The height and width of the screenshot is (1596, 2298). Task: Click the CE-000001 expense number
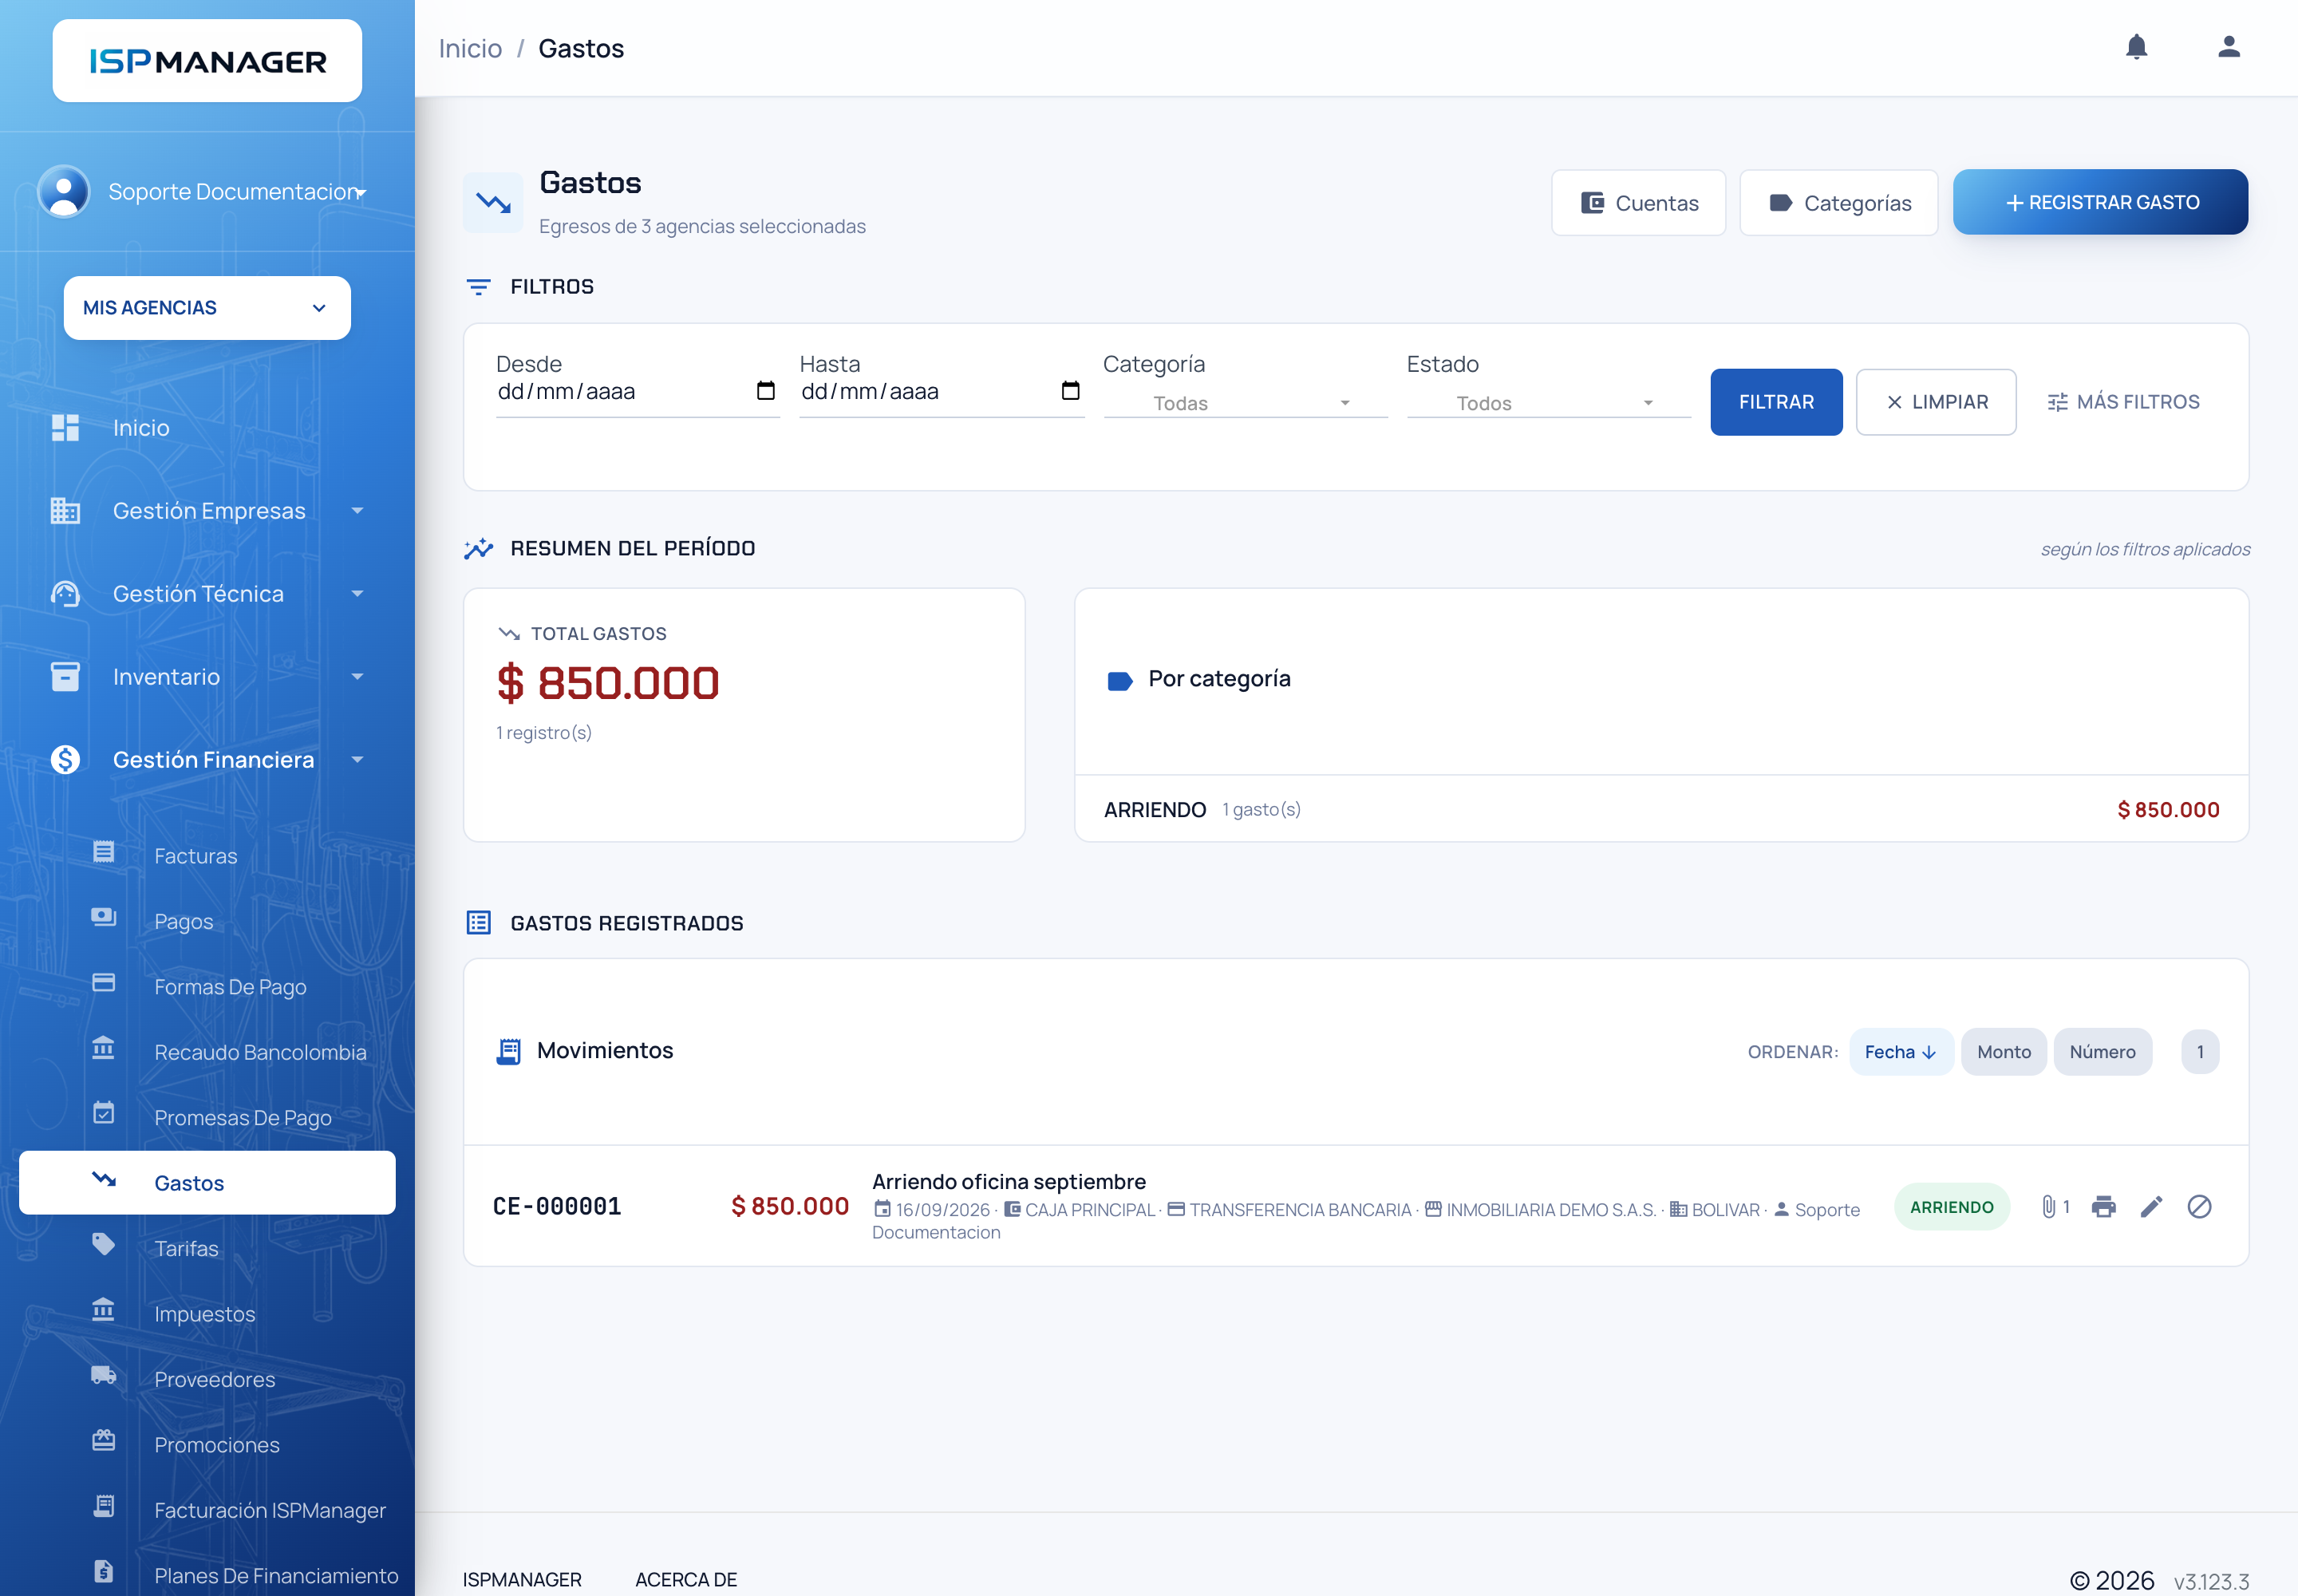click(557, 1206)
